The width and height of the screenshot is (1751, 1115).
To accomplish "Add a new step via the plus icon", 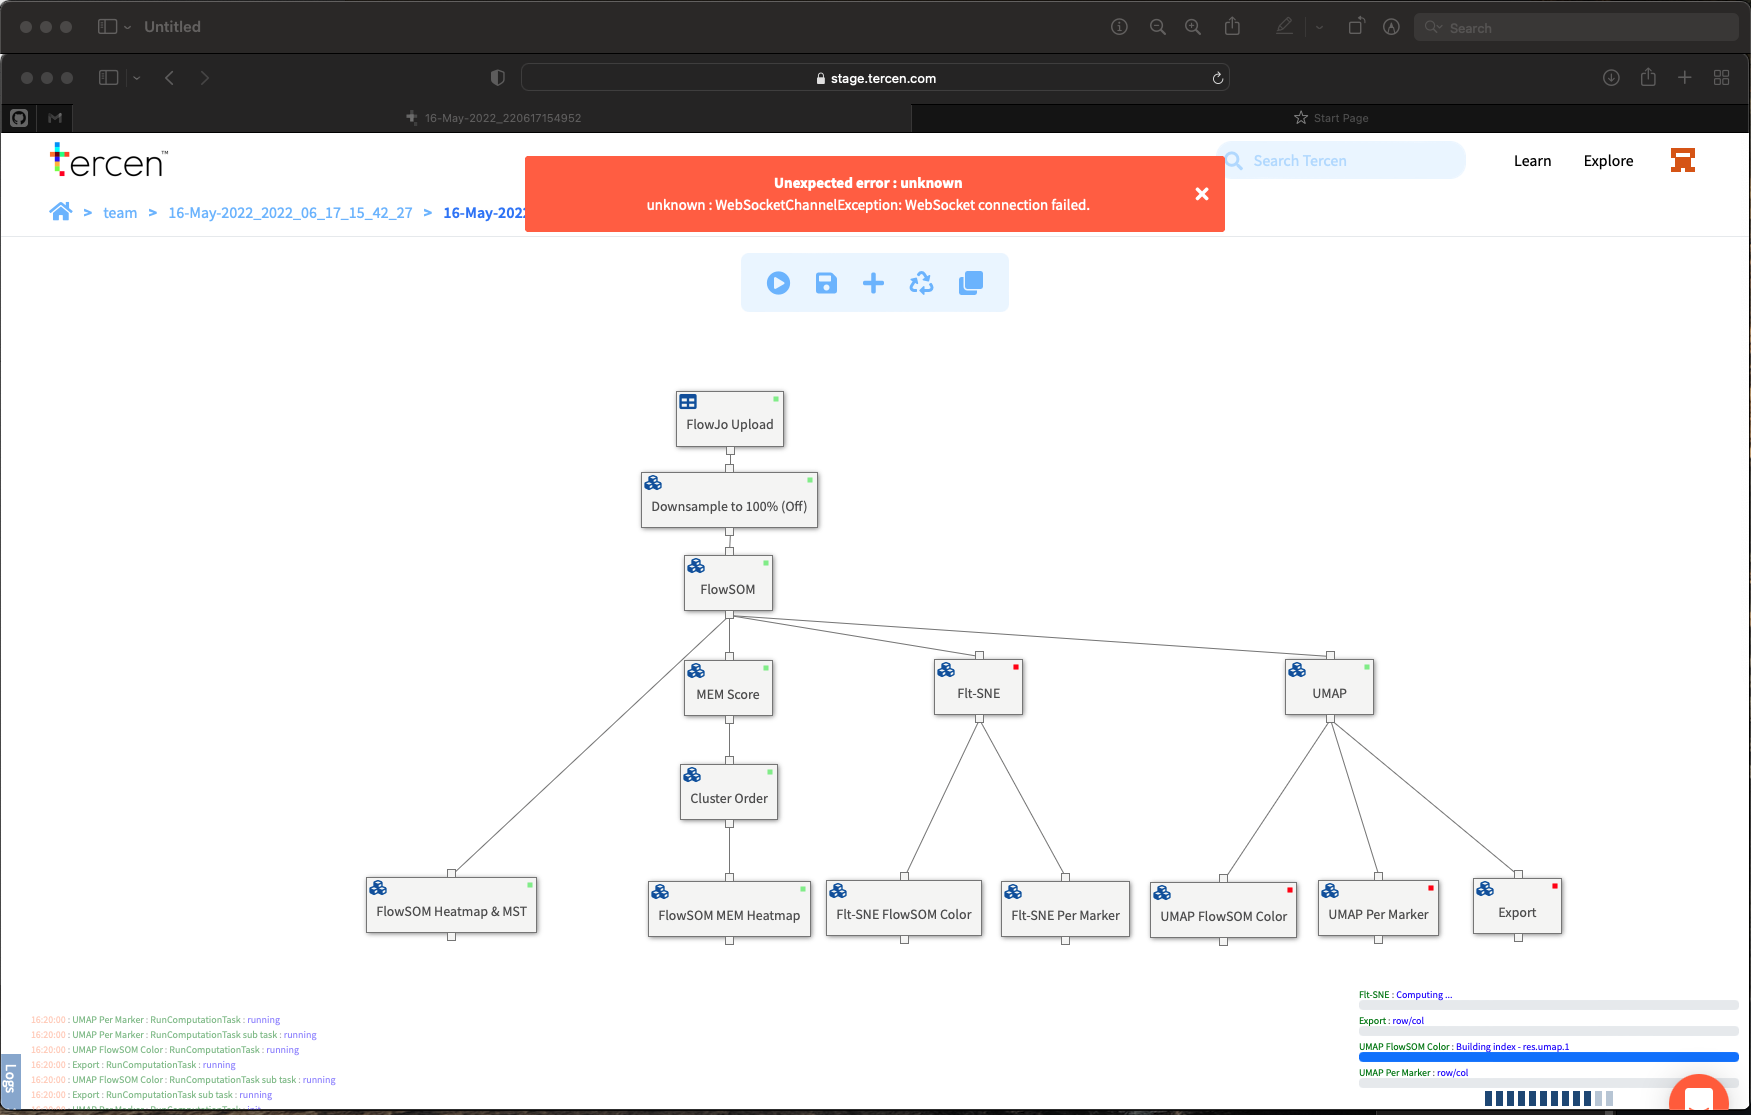I will click(x=873, y=283).
